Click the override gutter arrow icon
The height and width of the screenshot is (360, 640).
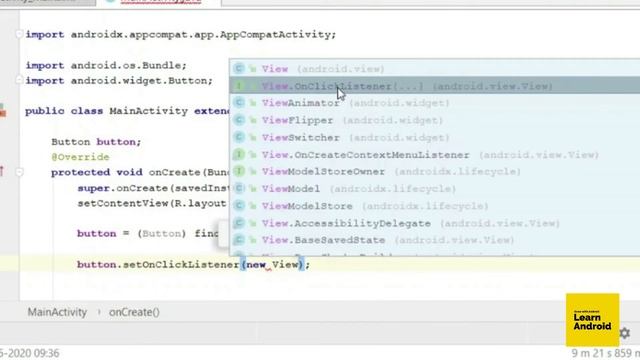click(x=2, y=171)
